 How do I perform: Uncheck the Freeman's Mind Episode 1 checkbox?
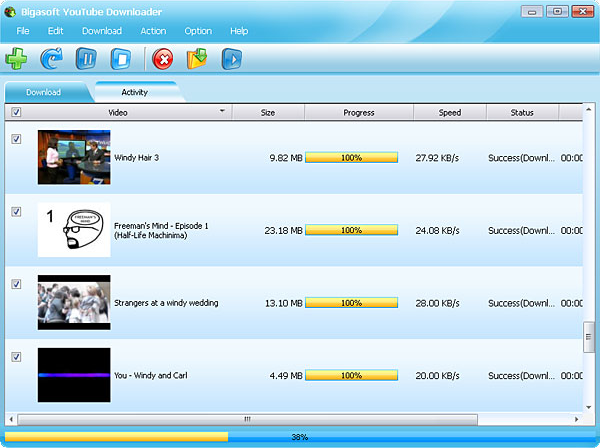[16, 212]
